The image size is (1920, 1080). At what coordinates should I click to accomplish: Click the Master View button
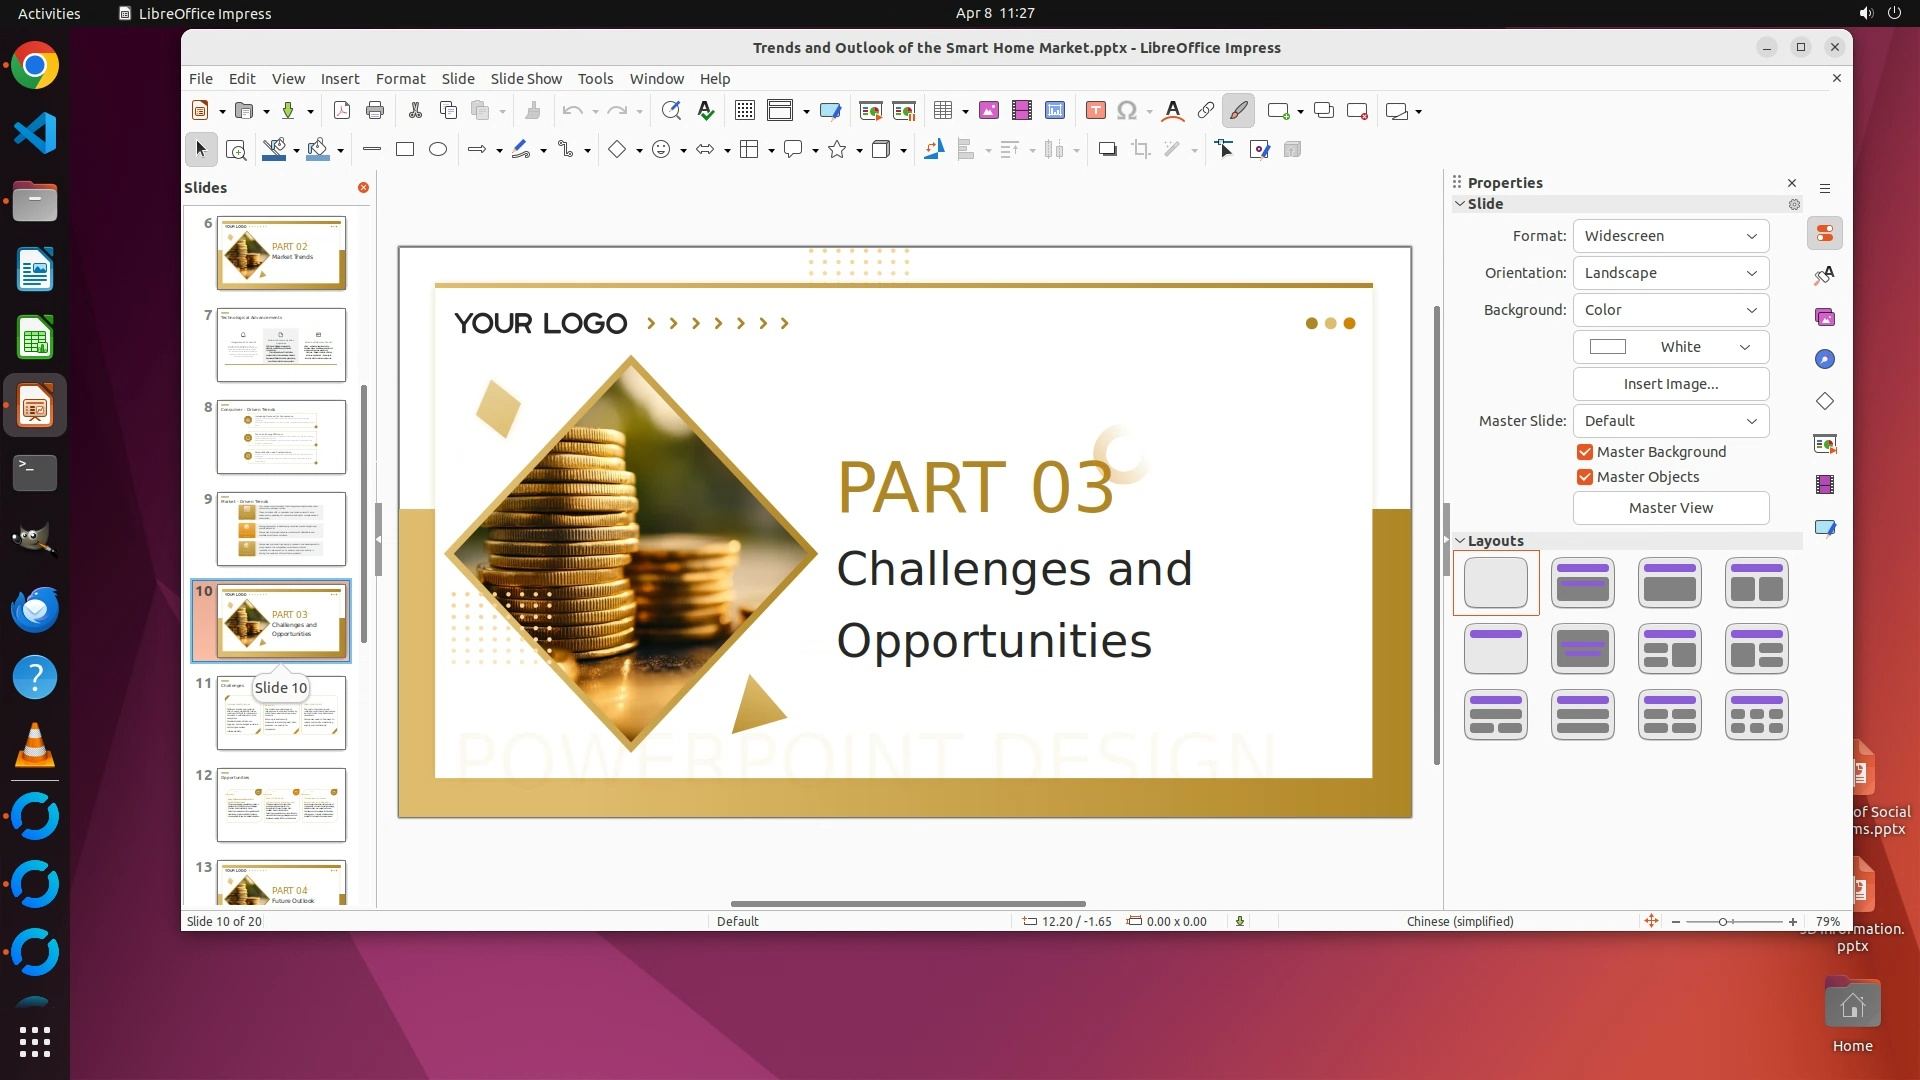pos(1670,508)
